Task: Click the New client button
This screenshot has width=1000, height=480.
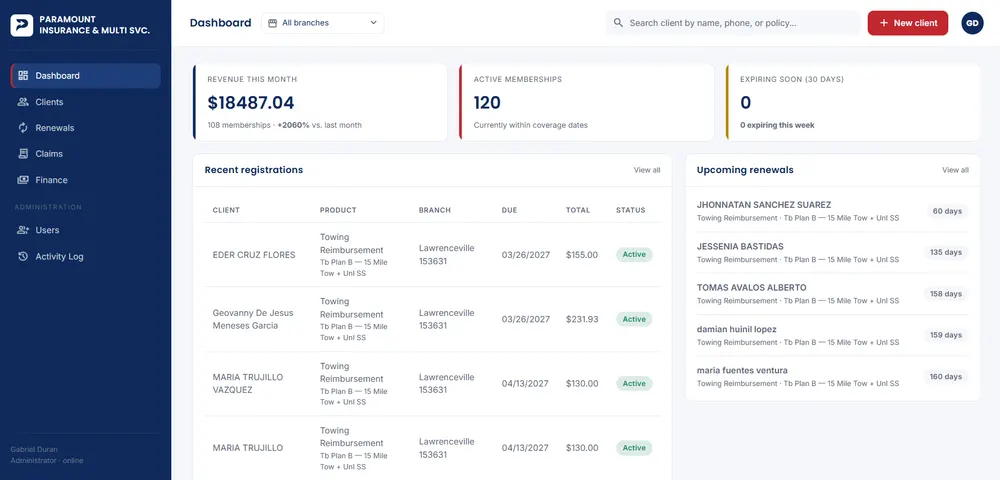Action: [x=908, y=23]
